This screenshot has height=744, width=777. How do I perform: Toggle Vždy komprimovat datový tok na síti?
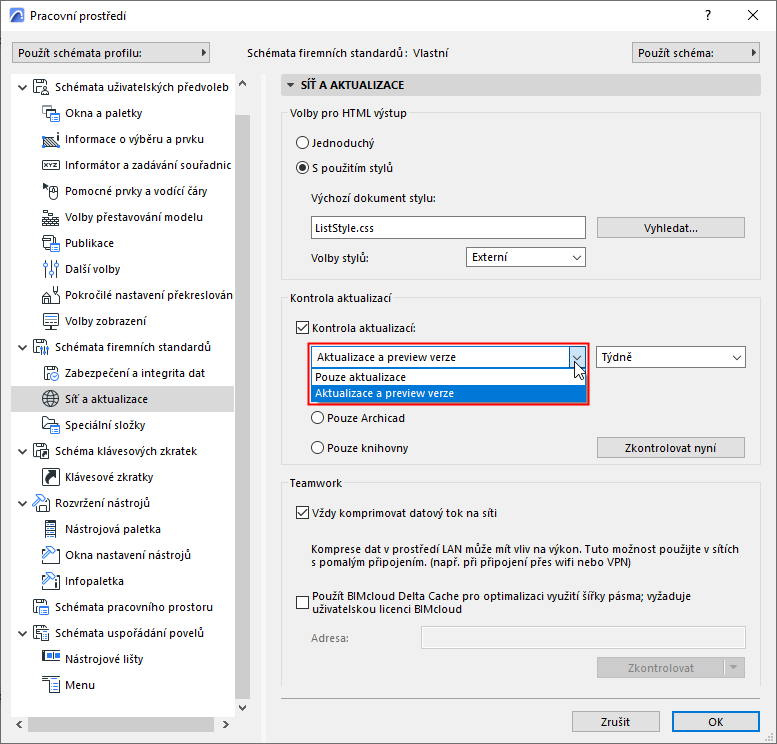(x=302, y=513)
